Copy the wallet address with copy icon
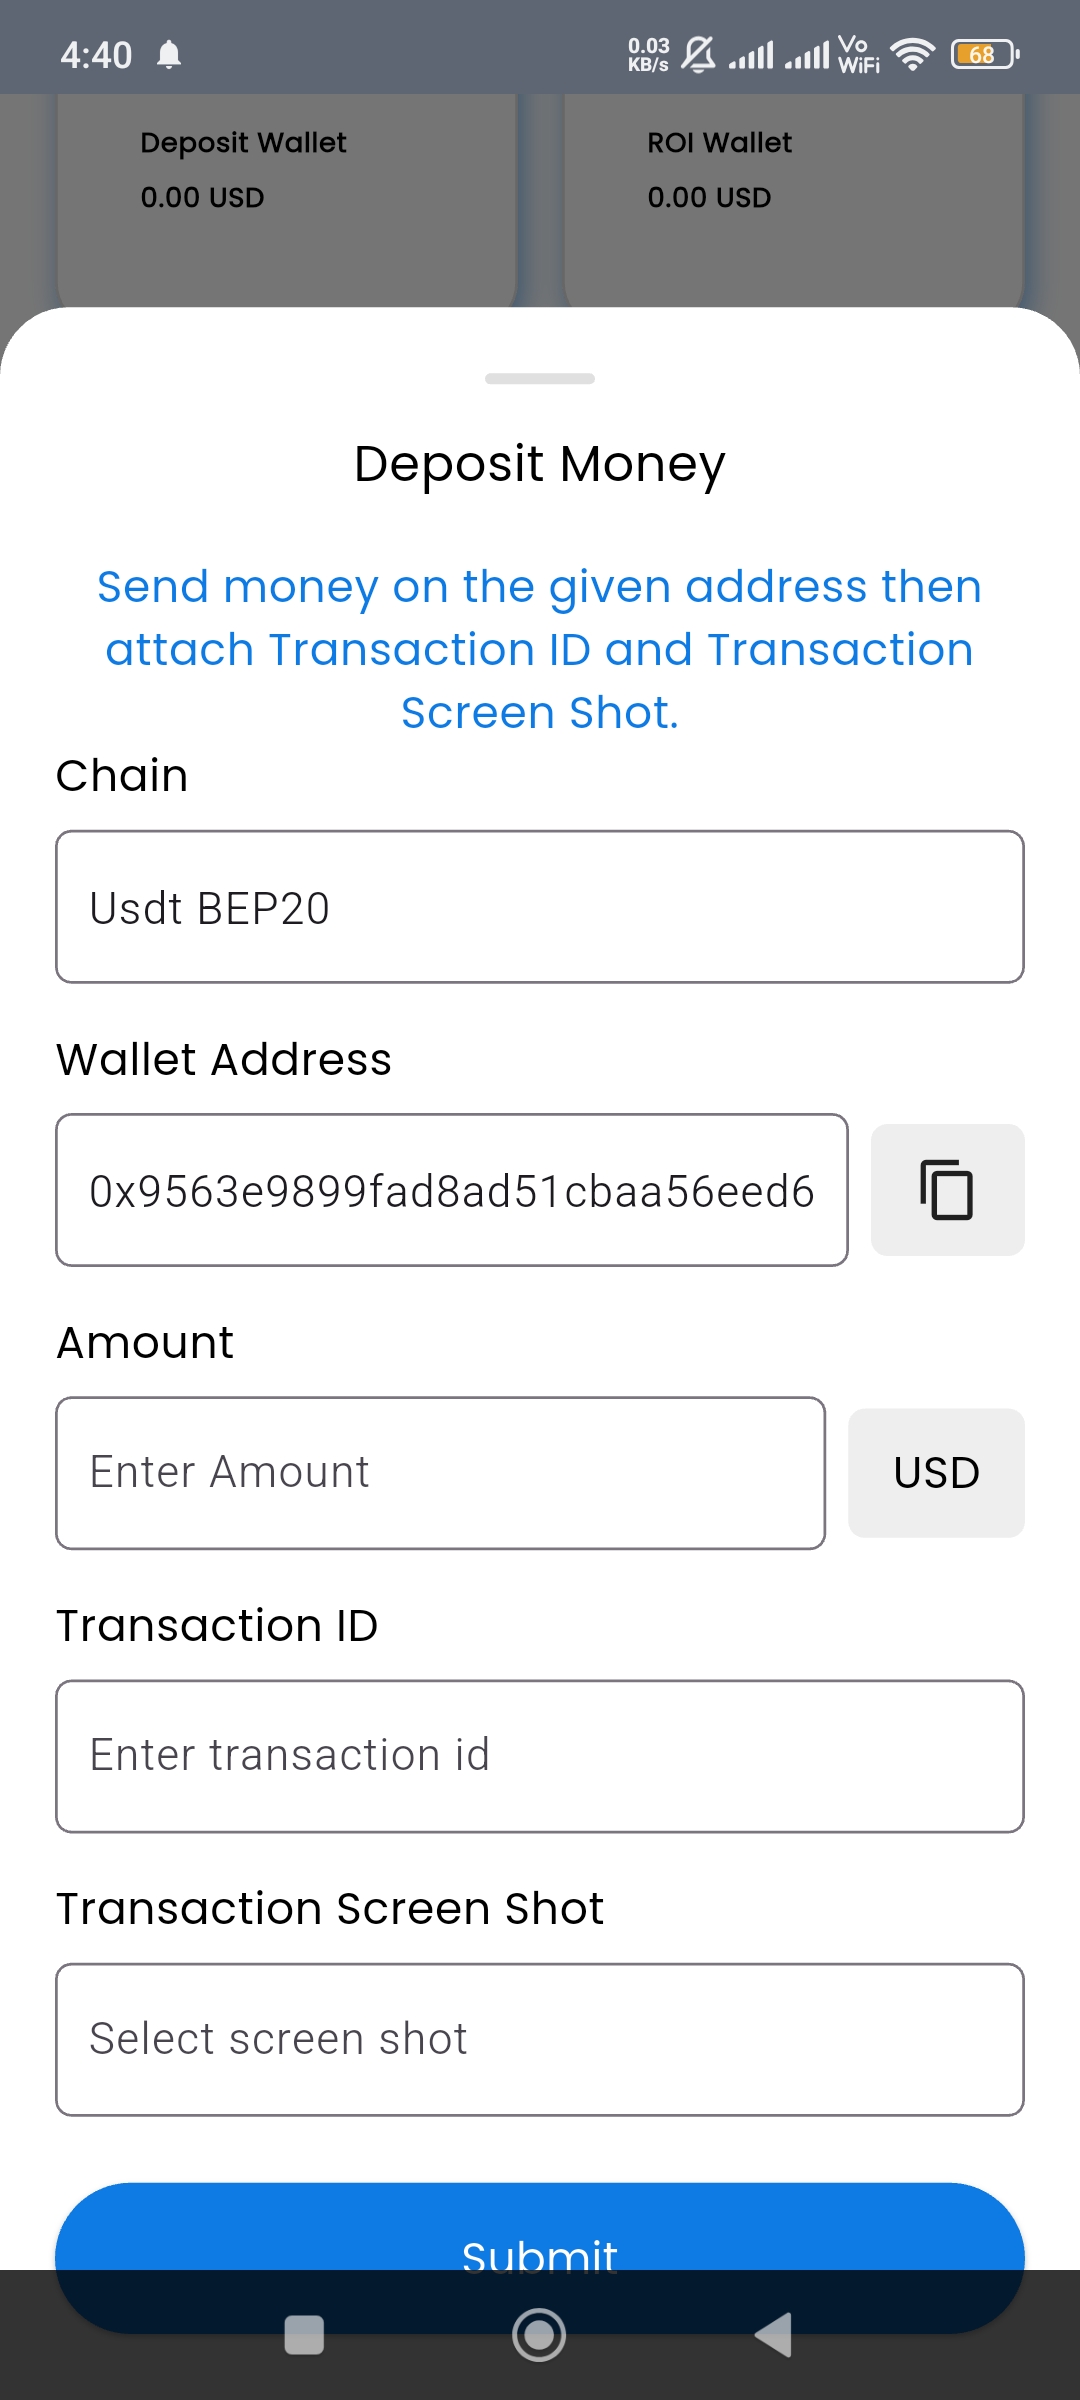1080x2400 pixels. point(947,1190)
